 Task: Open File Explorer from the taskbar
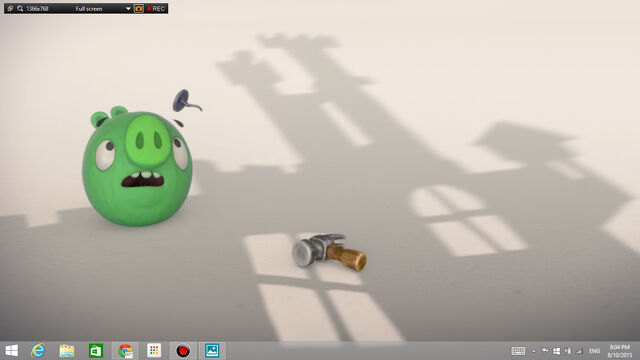67,351
